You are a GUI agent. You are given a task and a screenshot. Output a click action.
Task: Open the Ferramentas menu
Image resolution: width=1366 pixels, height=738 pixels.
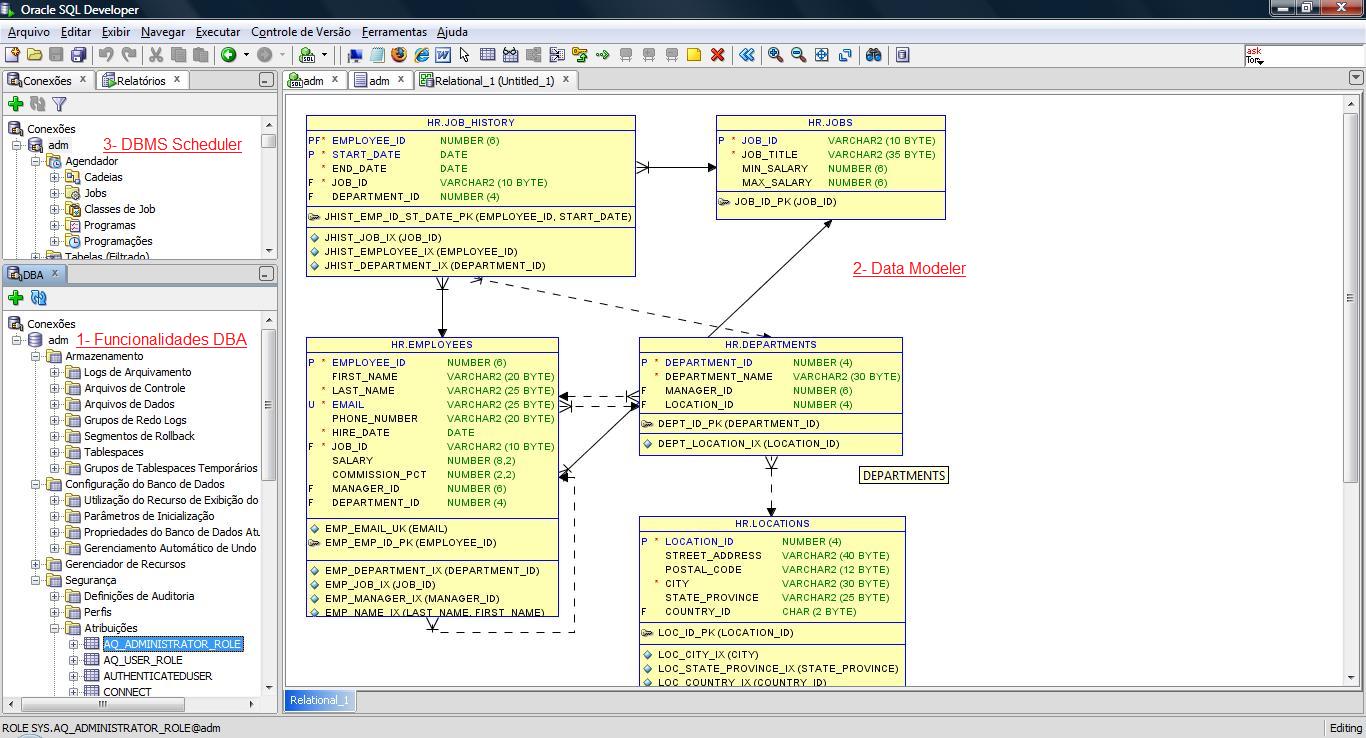pos(394,32)
